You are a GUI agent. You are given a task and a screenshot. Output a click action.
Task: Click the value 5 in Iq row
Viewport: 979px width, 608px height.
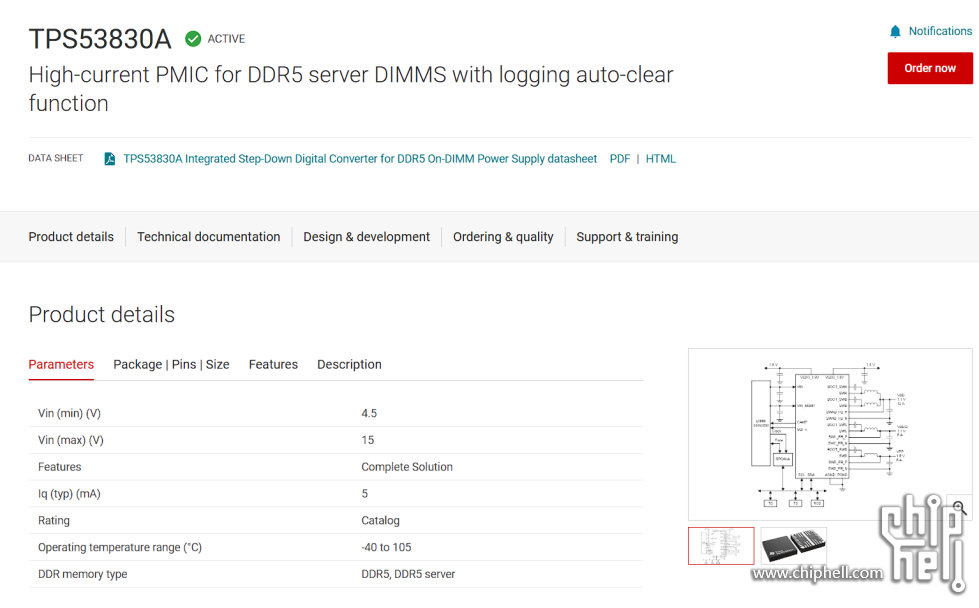(365, 494)
